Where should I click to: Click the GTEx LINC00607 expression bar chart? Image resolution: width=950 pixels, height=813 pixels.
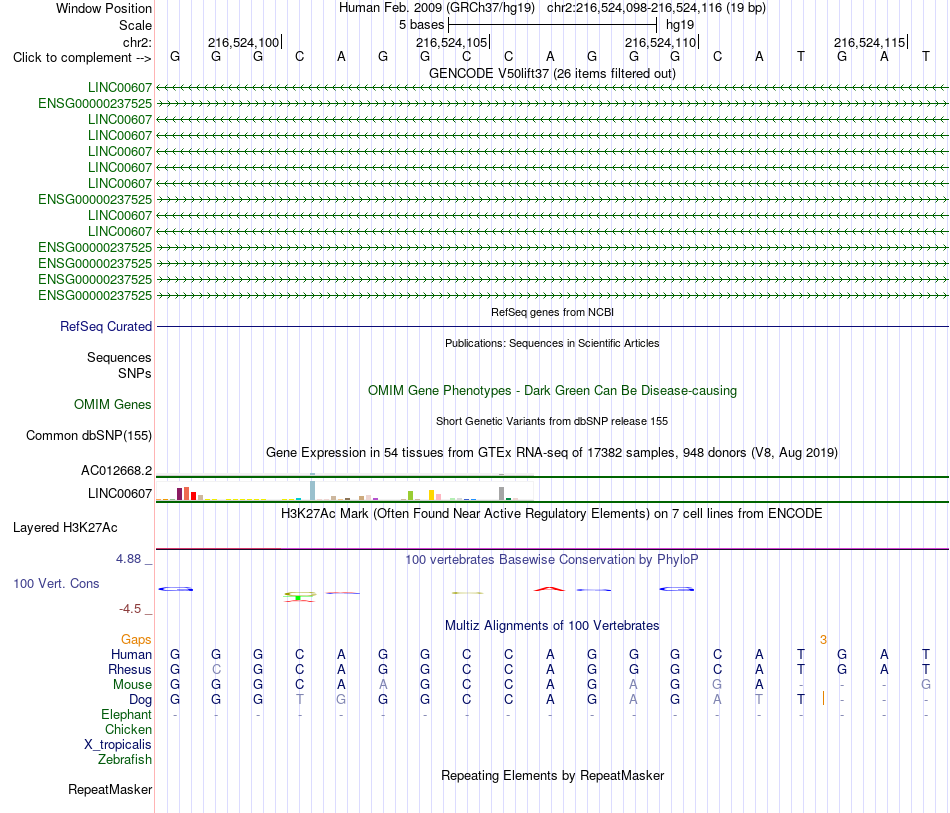[345, 490]
